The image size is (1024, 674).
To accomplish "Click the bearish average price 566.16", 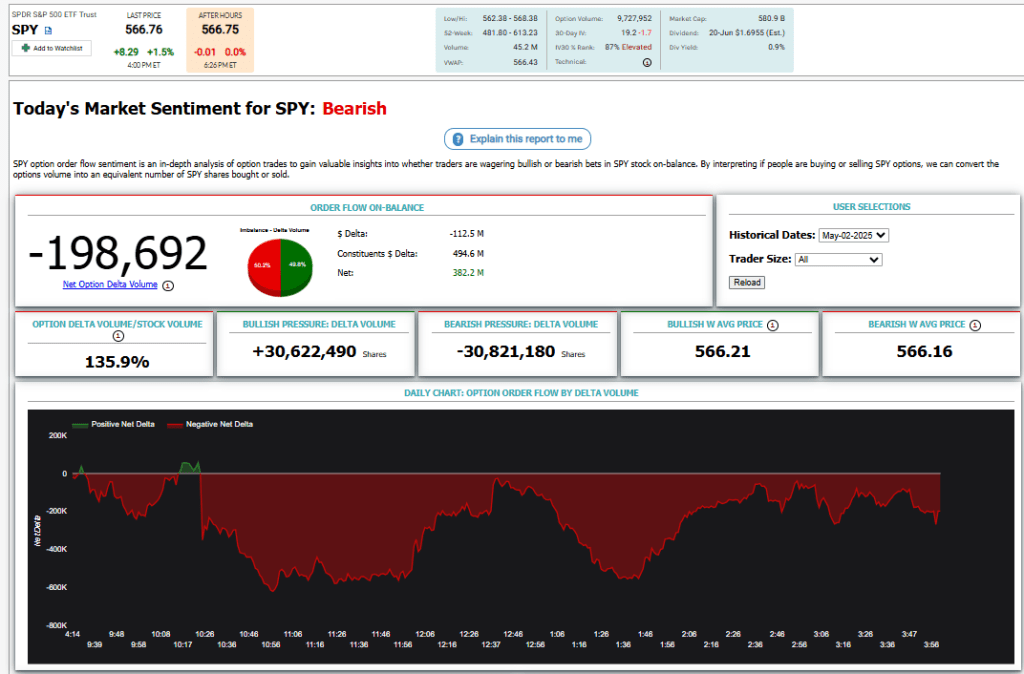I will 924,352.
